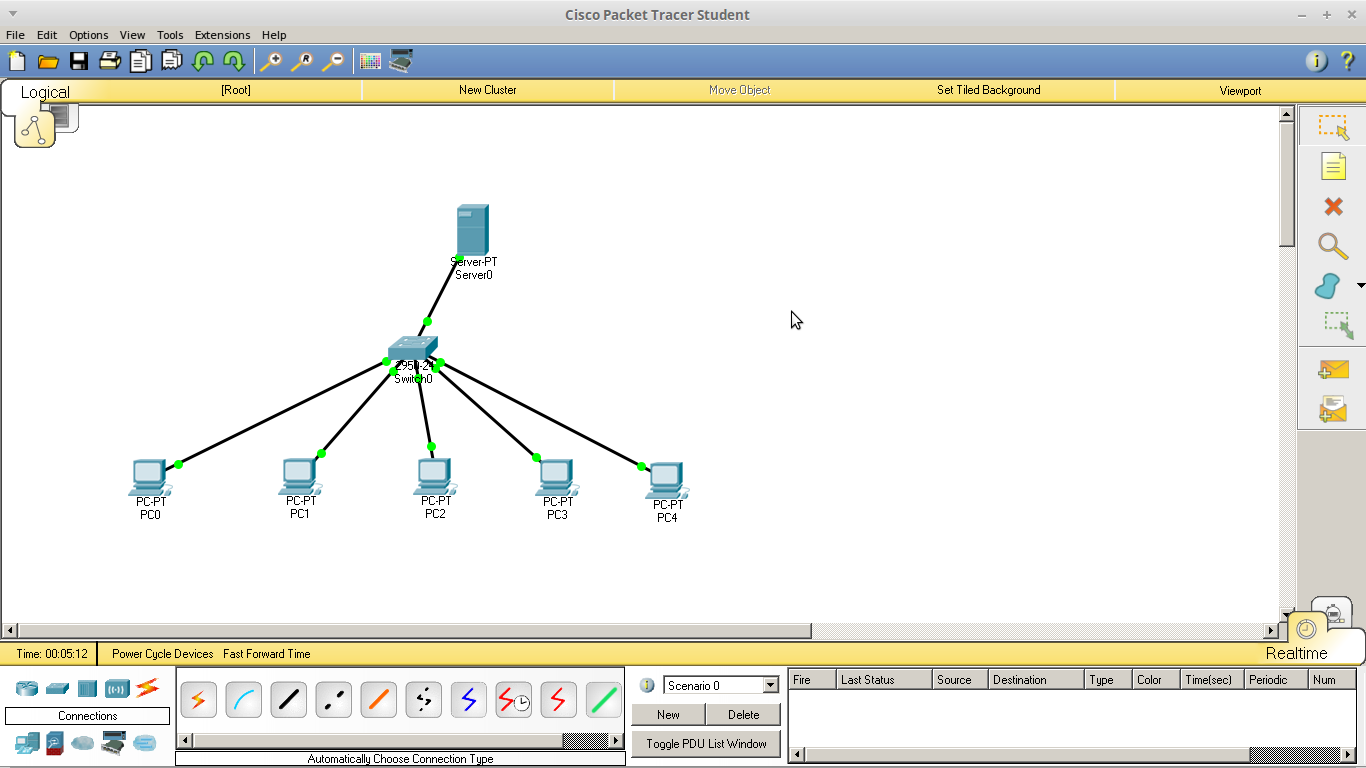Screen dimensions: 1366x768
Task: Pick the Serial DCE clock cable
Action: (x=513, y=700)
